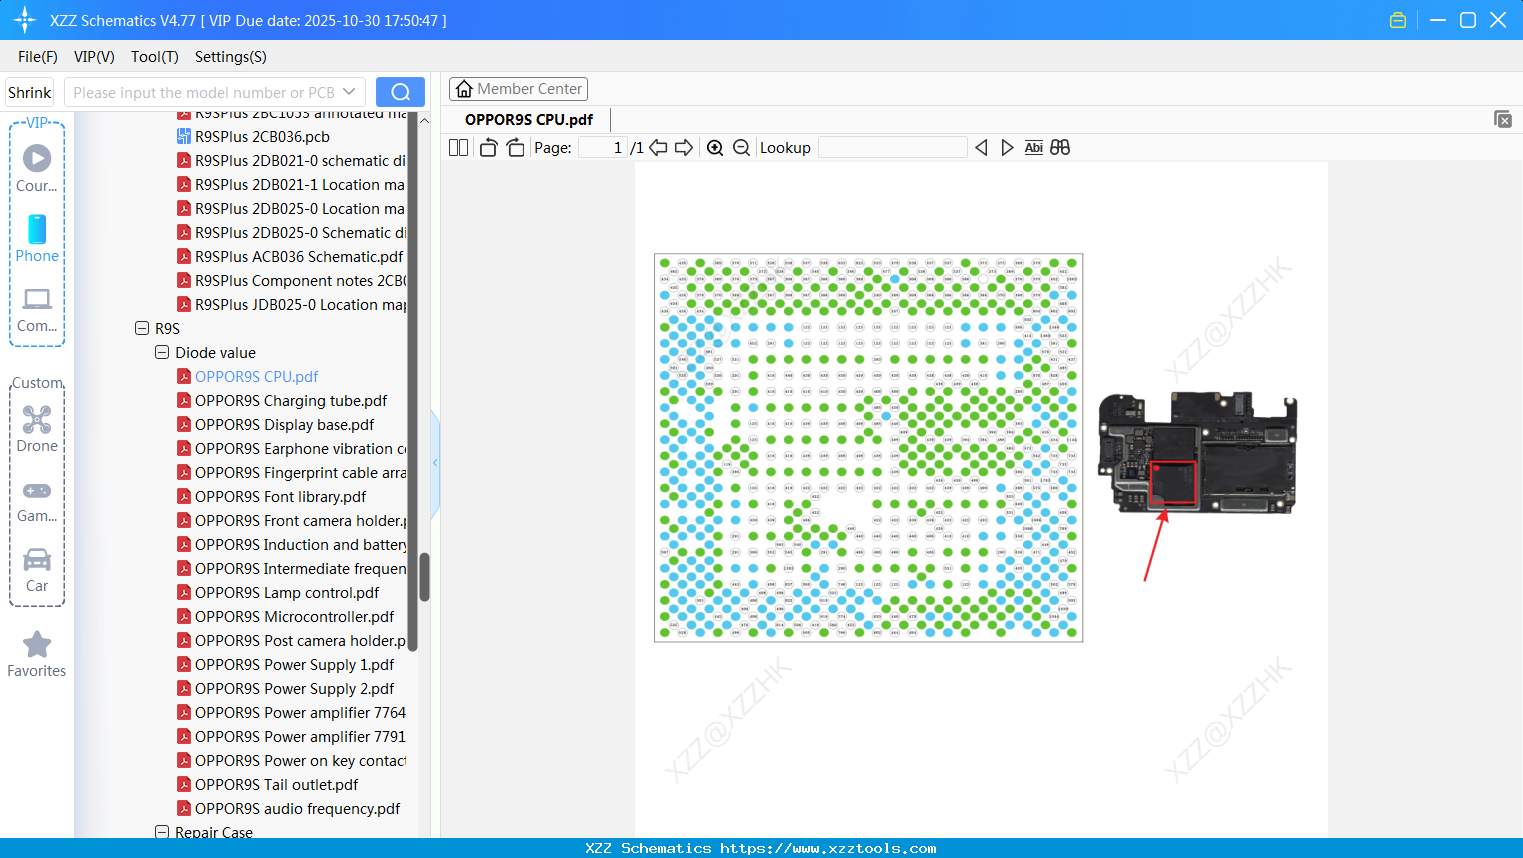Go to previous page arrow
Screen dimensions: 1523x858
658,148
